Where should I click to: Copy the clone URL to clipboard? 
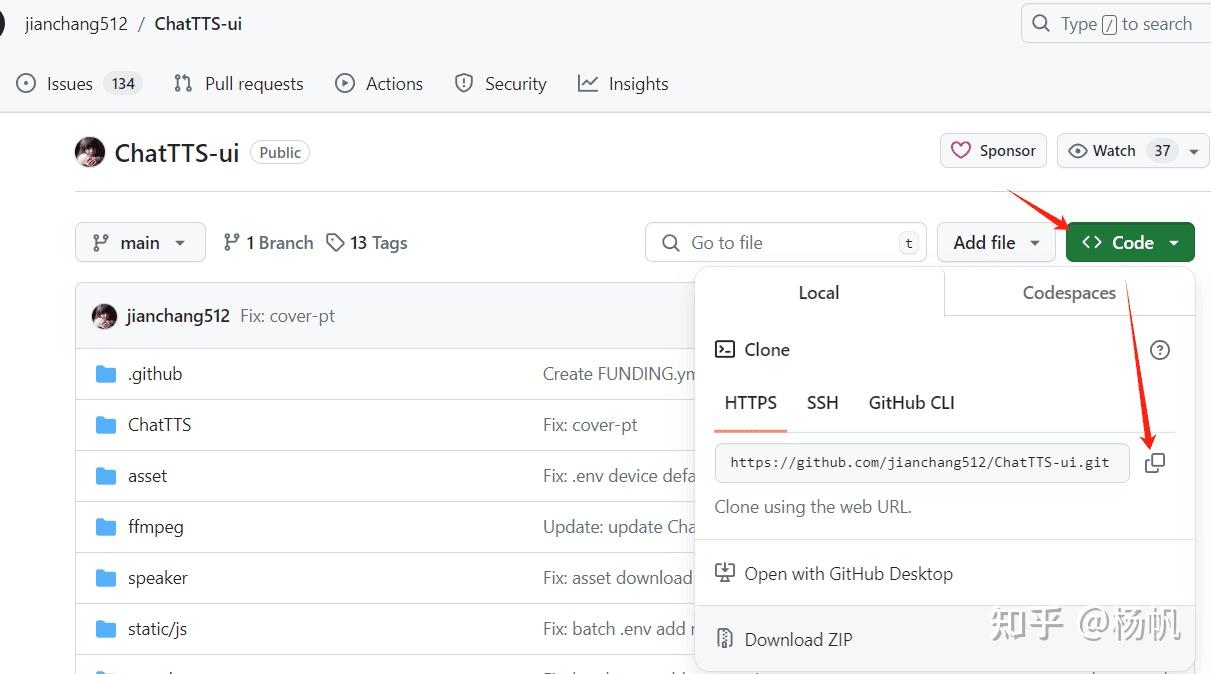pyautogui.click(x=1154, y=463)
